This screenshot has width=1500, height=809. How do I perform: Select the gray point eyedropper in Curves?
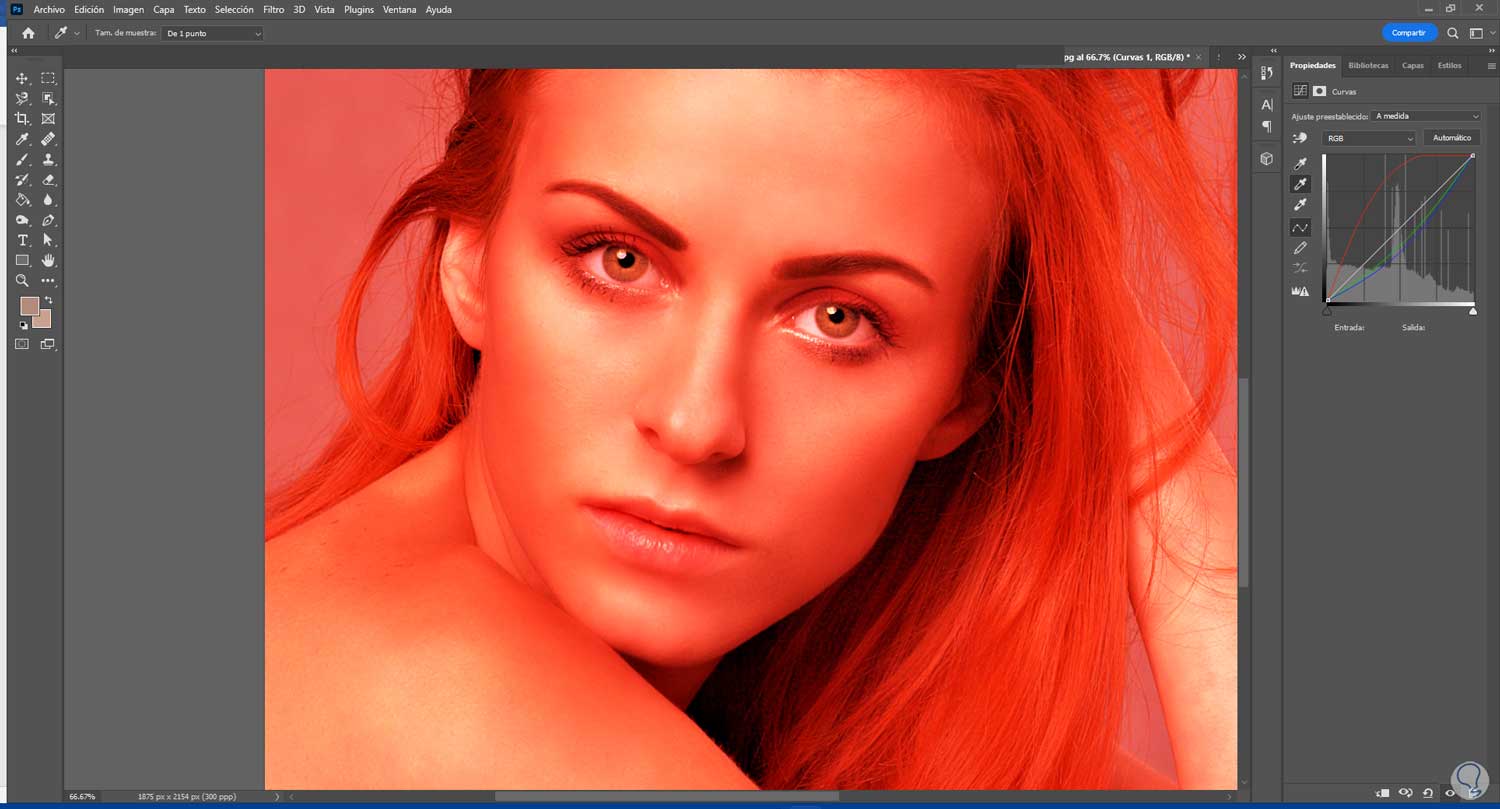point(1301,184)
